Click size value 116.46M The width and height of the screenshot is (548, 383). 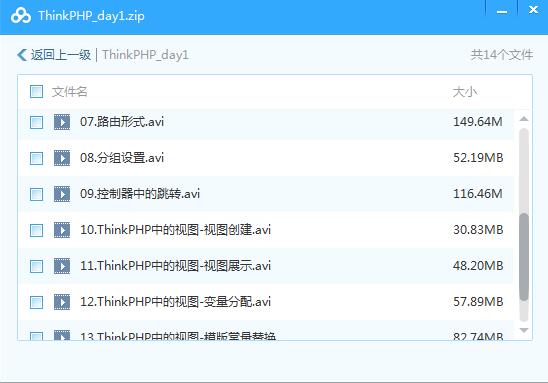point(478,194)
